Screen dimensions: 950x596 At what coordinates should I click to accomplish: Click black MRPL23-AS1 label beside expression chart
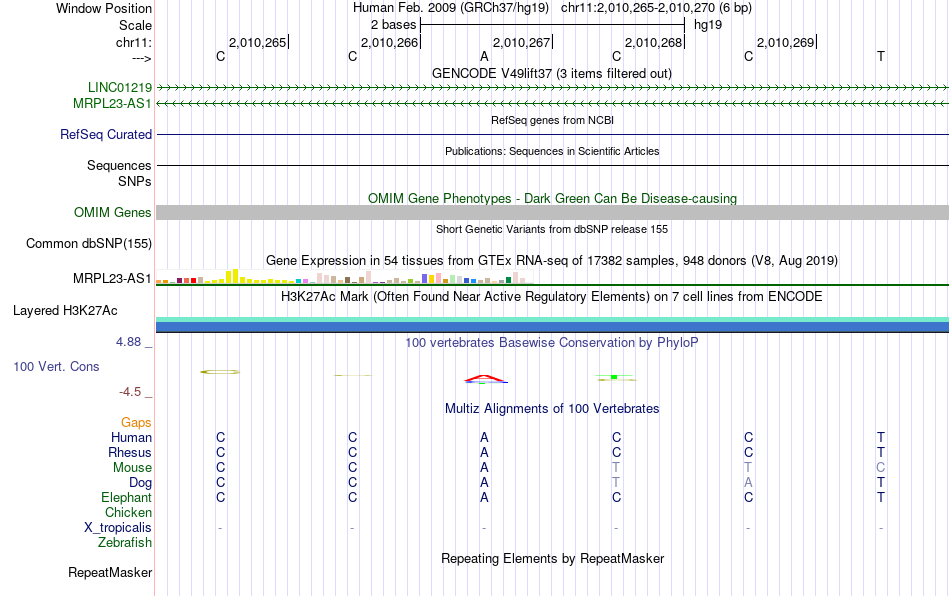point(112,279)
